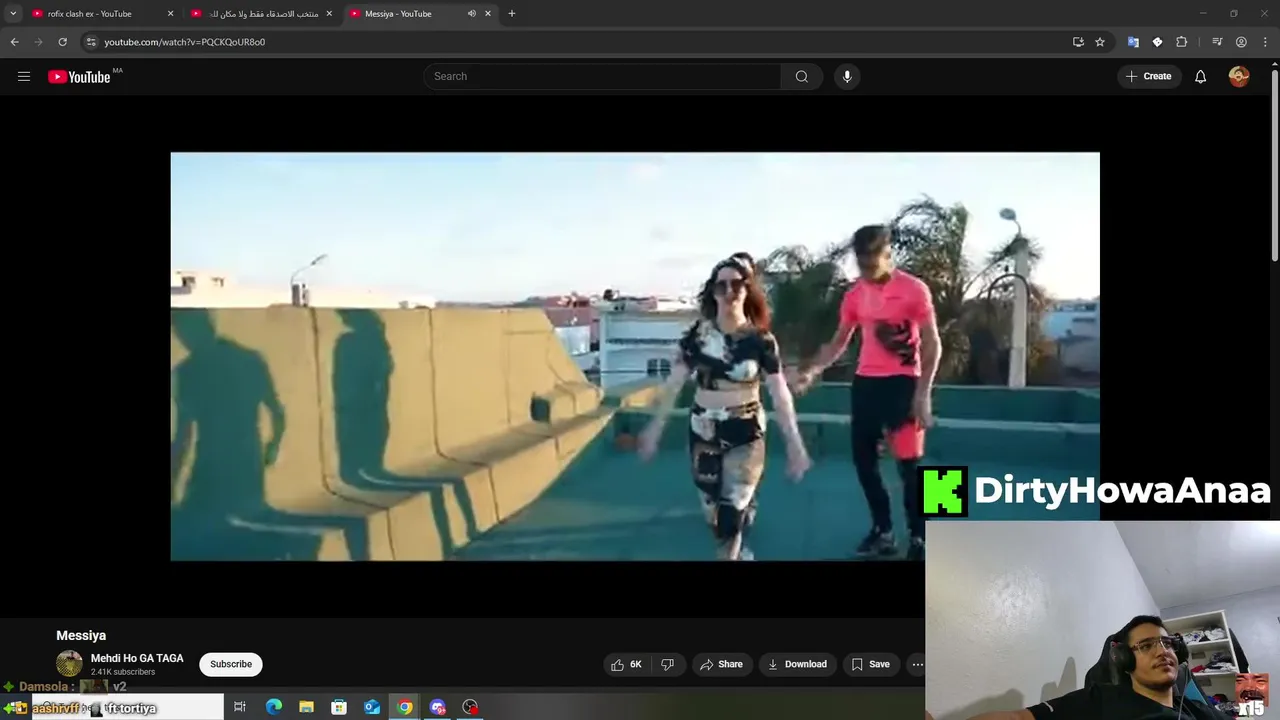The height and width of the screenshot is (720, 1280).
Task: Start voice search with the microphone
Action: (x=847, y=76)
